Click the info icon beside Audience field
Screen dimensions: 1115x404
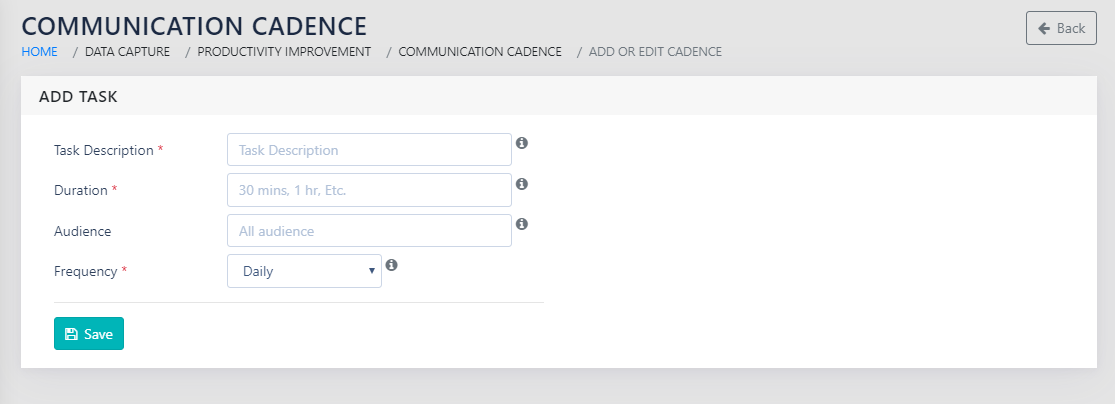pyautogui.click(x=522, y=224)
